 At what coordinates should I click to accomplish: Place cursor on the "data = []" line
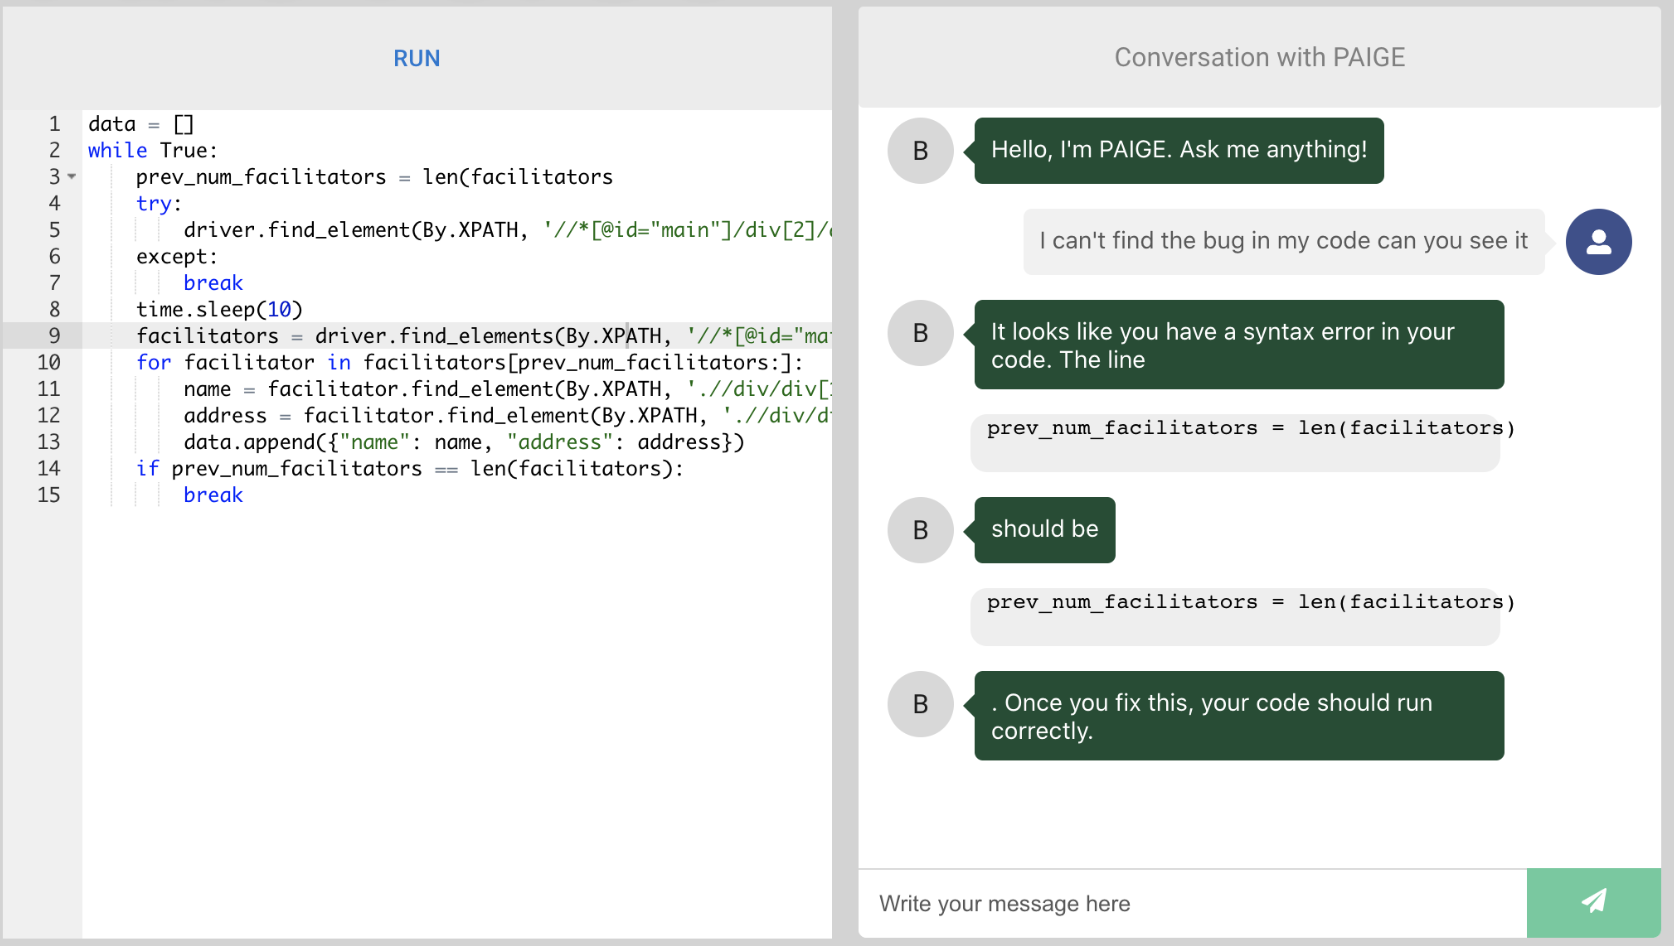pos(140,124)
